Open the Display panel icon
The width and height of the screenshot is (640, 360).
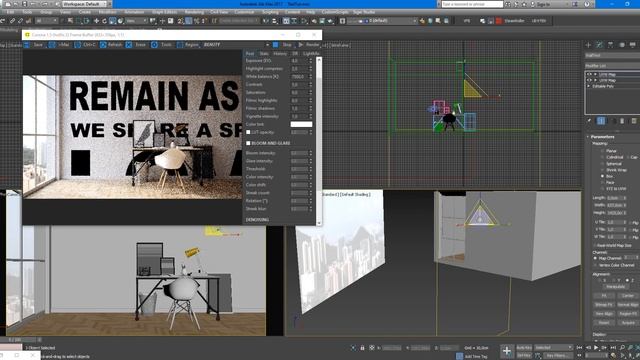[x=633, y=45]
